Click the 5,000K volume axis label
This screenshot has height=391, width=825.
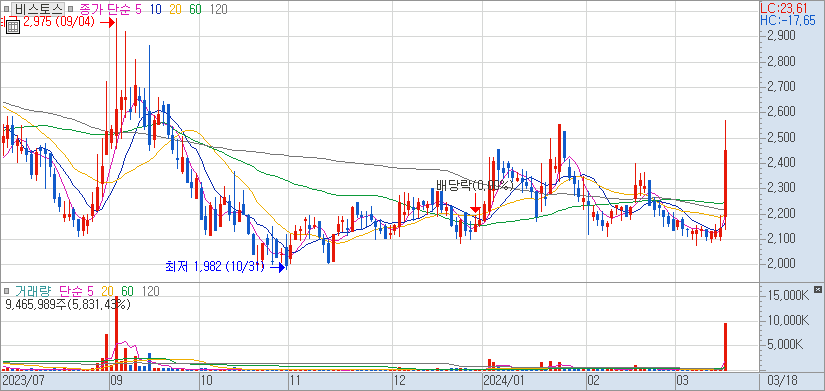(785, 346)
